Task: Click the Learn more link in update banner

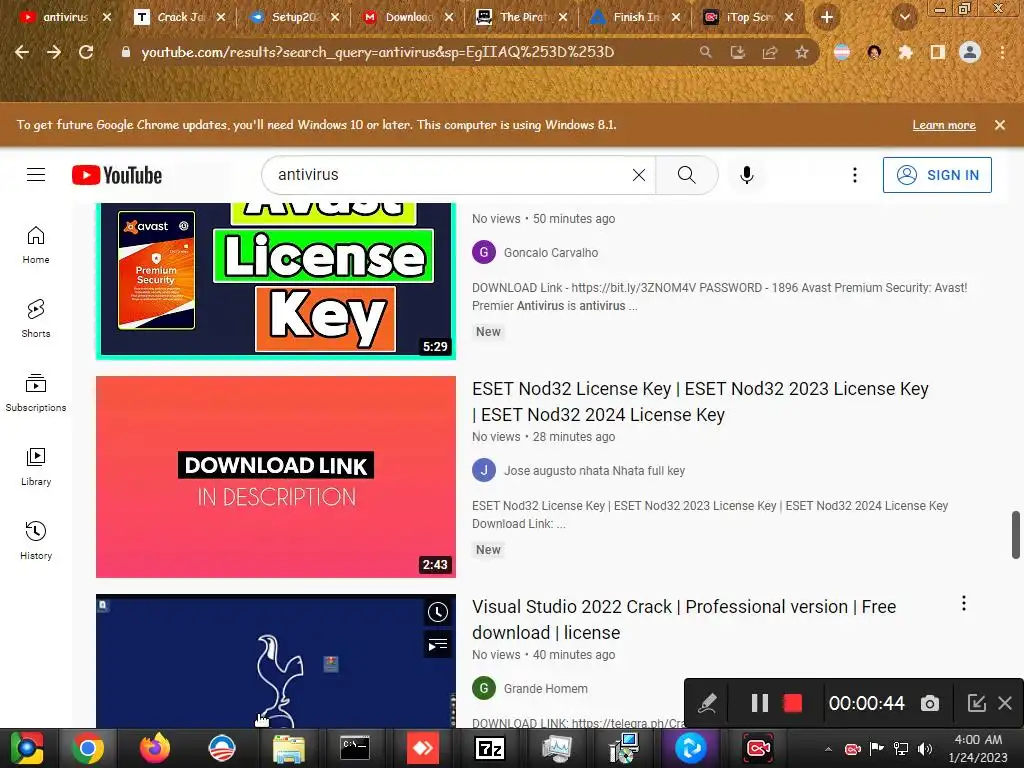Action: pos(944,125)
